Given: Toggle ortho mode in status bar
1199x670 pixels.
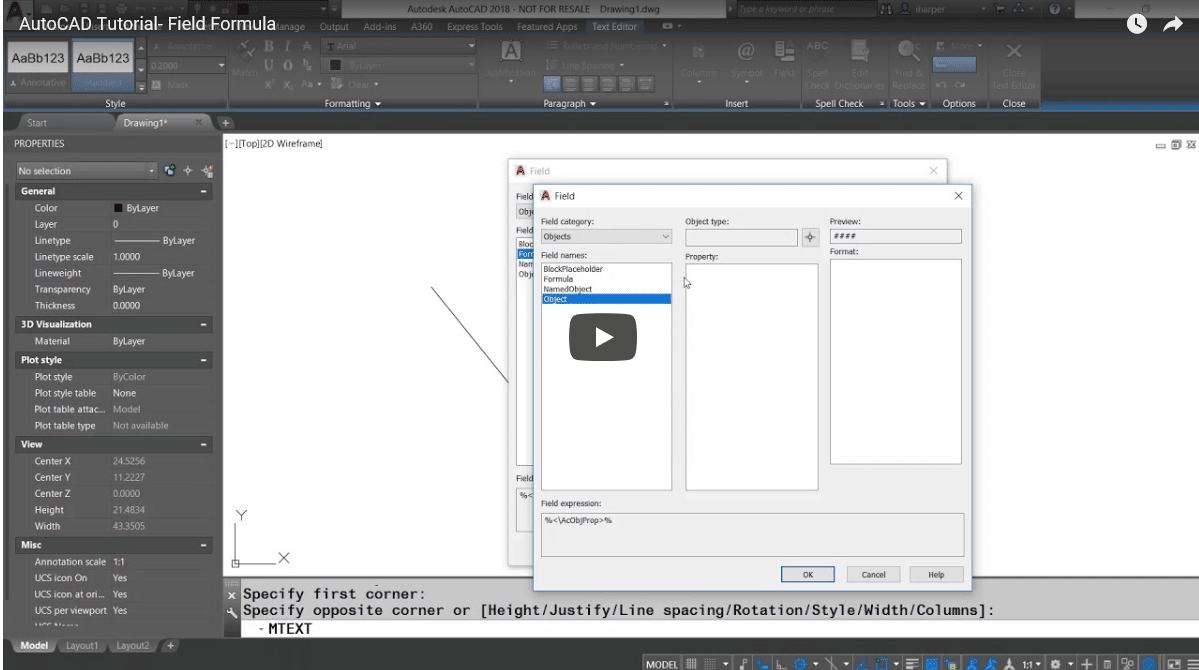Looking at the screenshot, I should point(781,664).
